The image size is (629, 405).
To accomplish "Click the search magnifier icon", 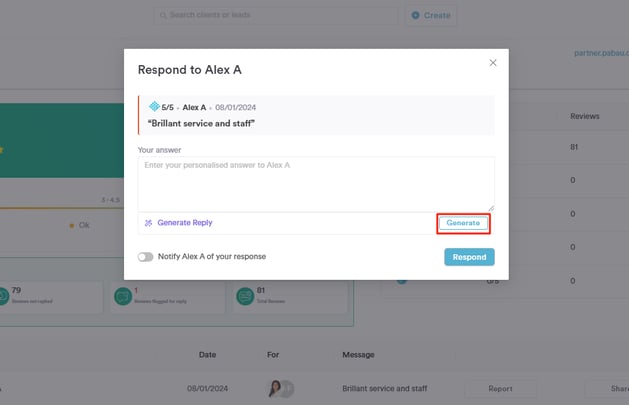I will (163, 15).
